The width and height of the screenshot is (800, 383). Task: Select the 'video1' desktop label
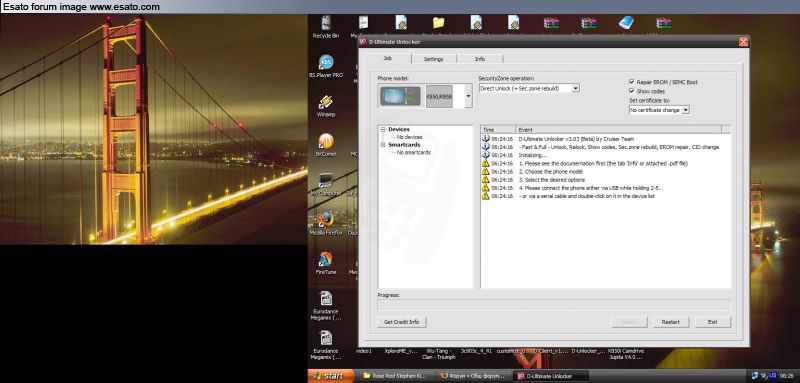tap(364, 351)
